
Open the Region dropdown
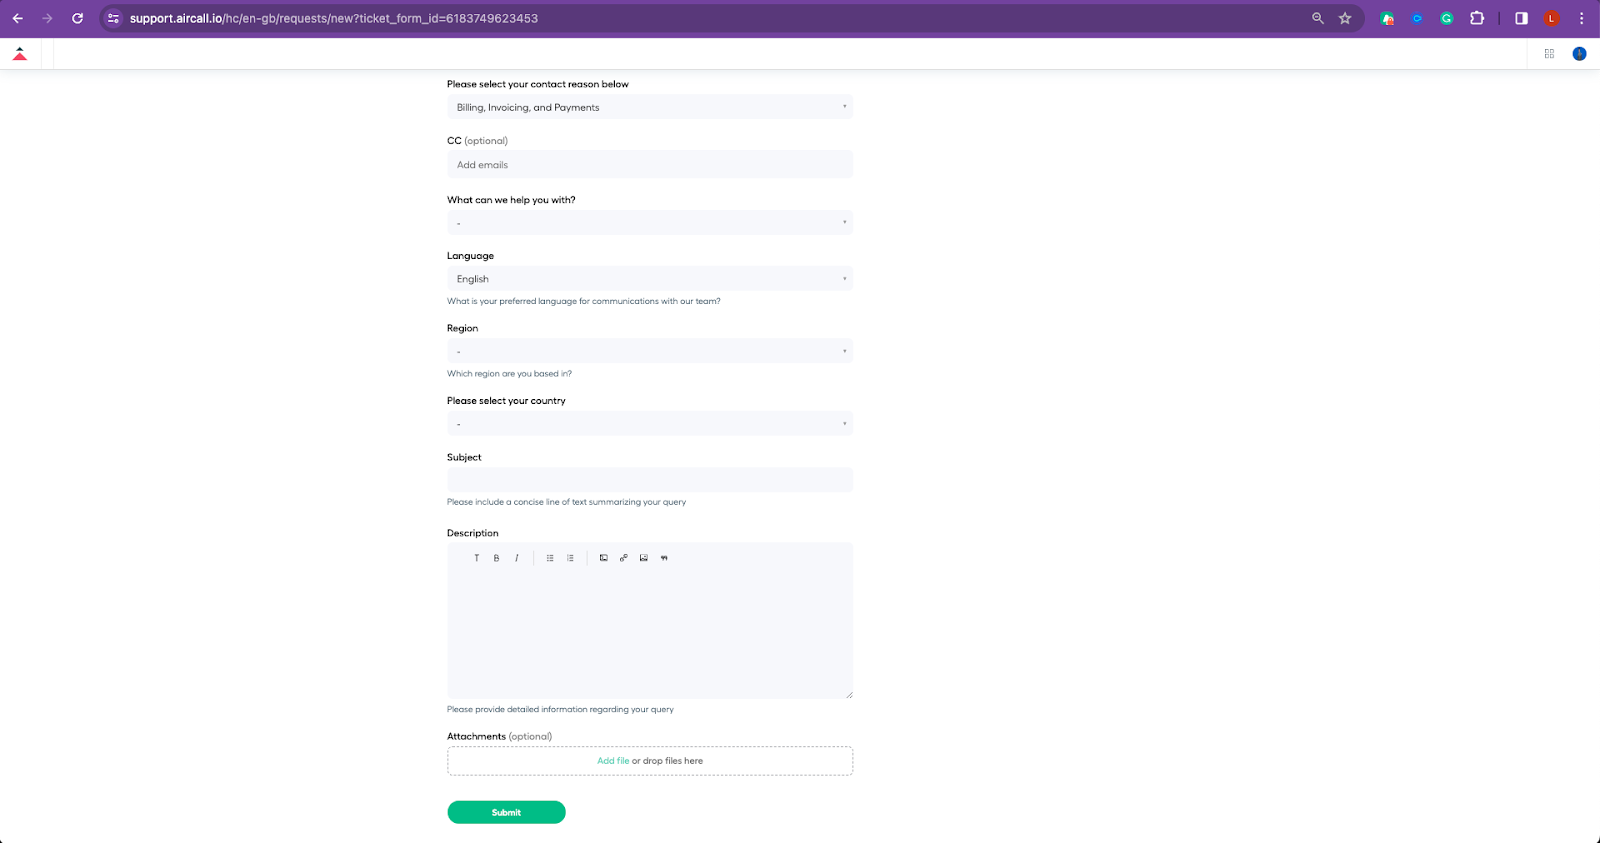tap(650, 351)
